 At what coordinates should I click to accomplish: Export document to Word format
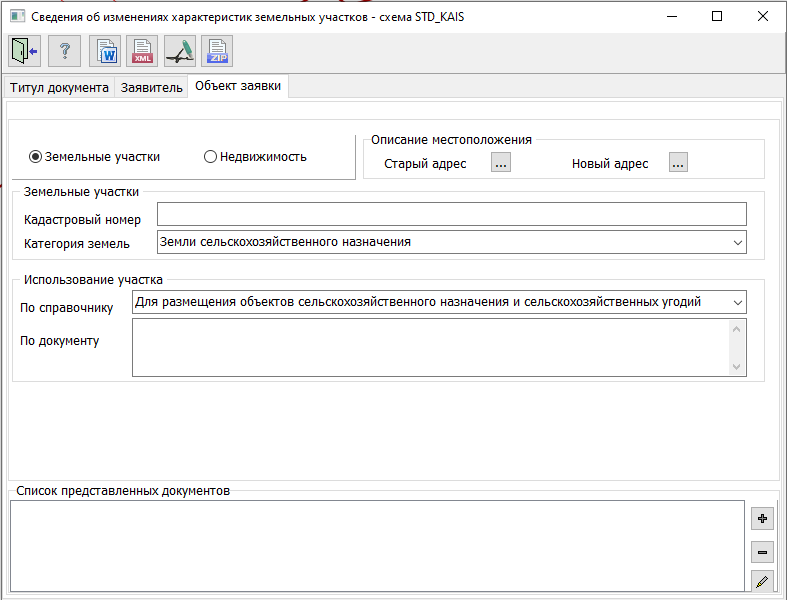tap(105, 50)
